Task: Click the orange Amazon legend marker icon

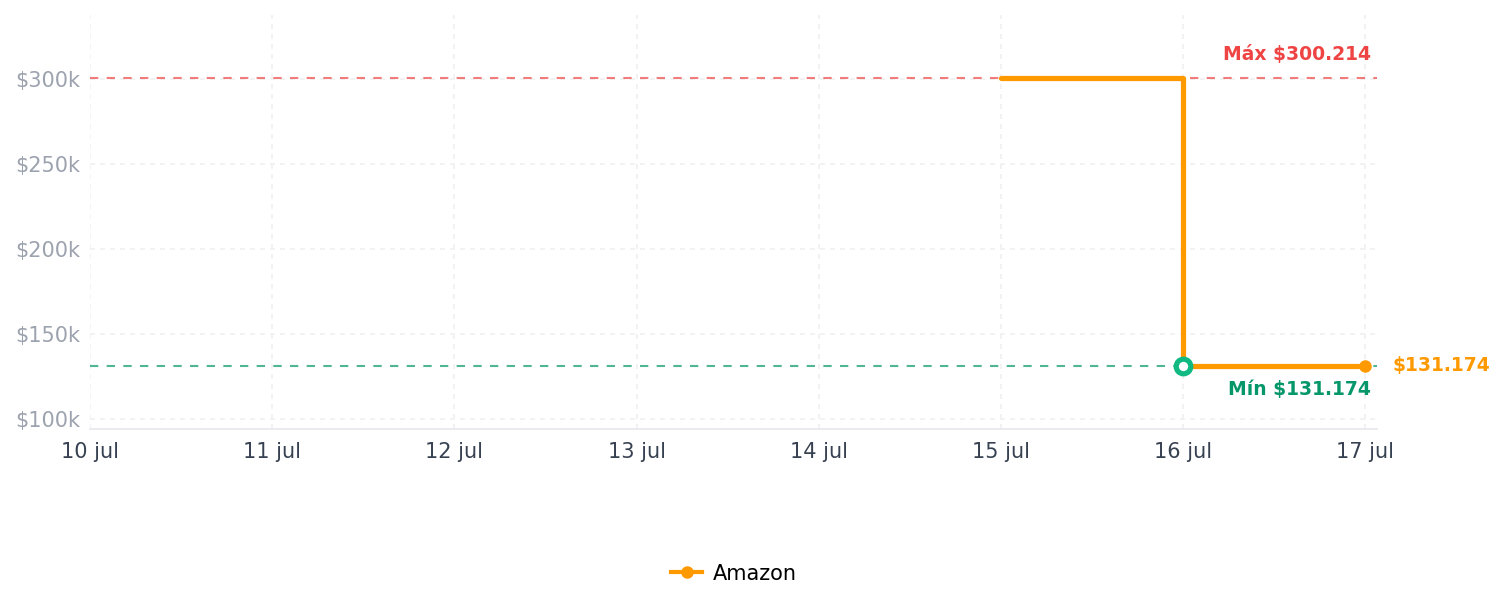Action: [x=687, y=572]
